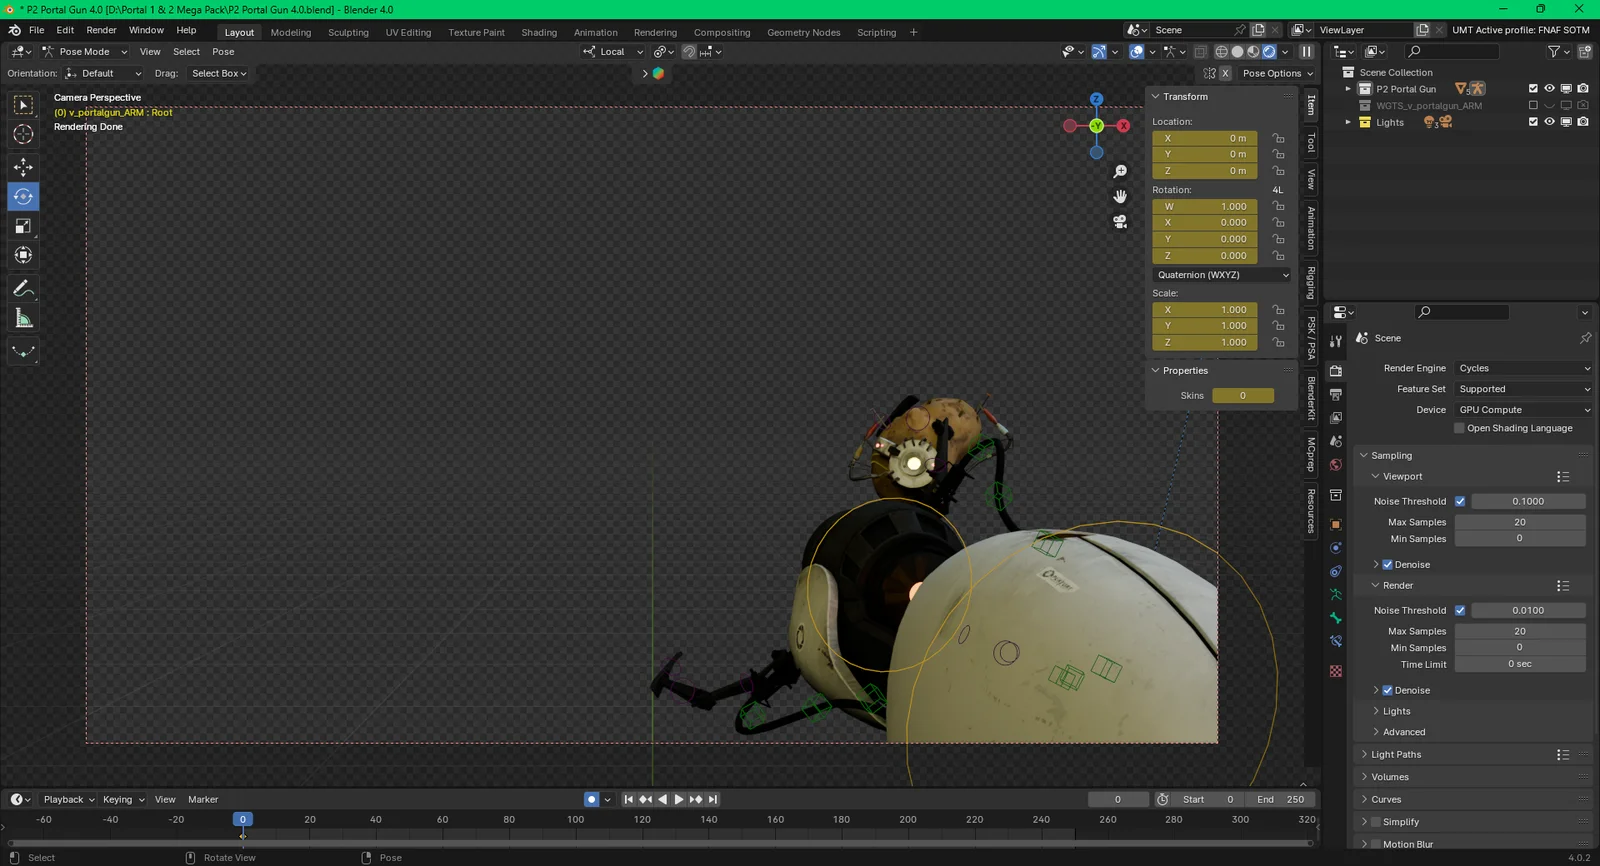This screenshot has height=866, width=1600.
Task: Open the Render Engine dropdown
Action: pos(1524,368)
